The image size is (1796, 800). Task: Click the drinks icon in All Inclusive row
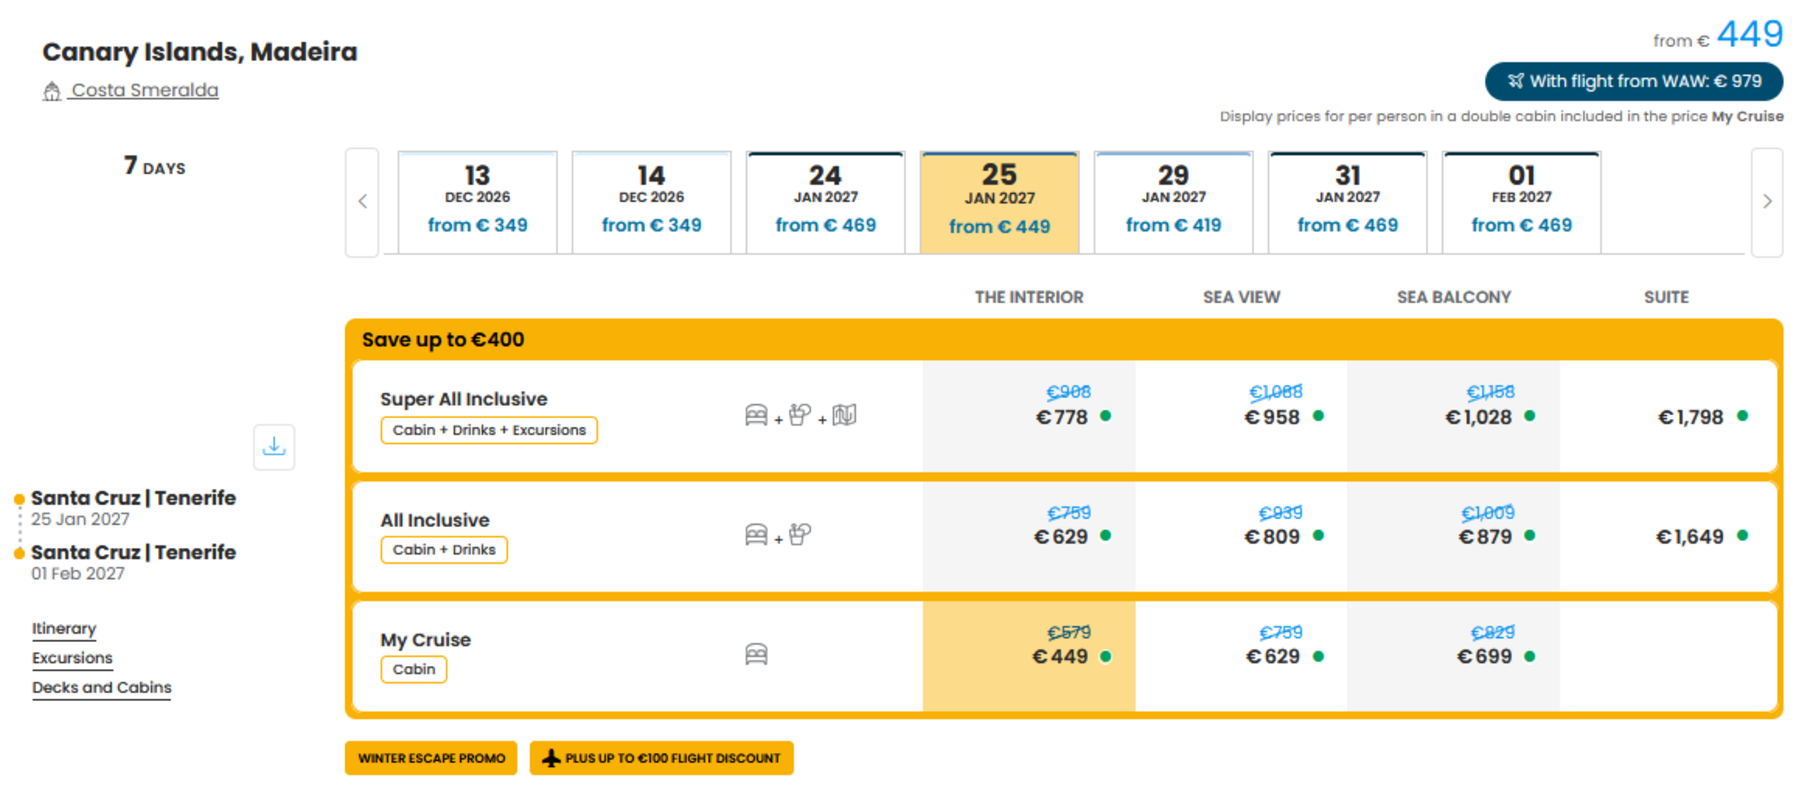click(800, 535)
